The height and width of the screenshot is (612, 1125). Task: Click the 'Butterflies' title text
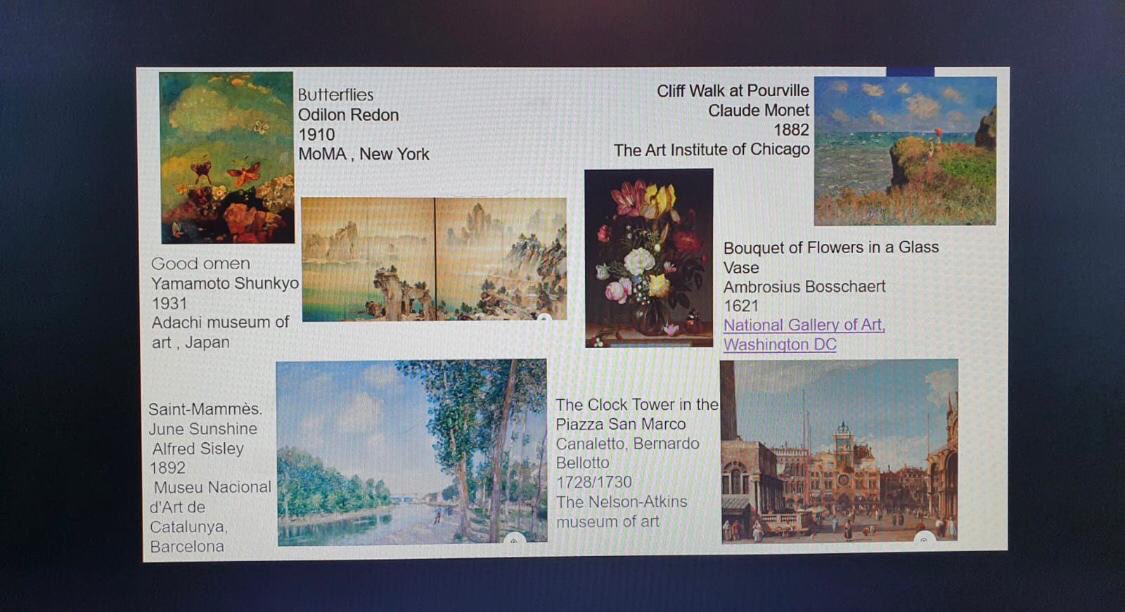(x=336, y=95)
